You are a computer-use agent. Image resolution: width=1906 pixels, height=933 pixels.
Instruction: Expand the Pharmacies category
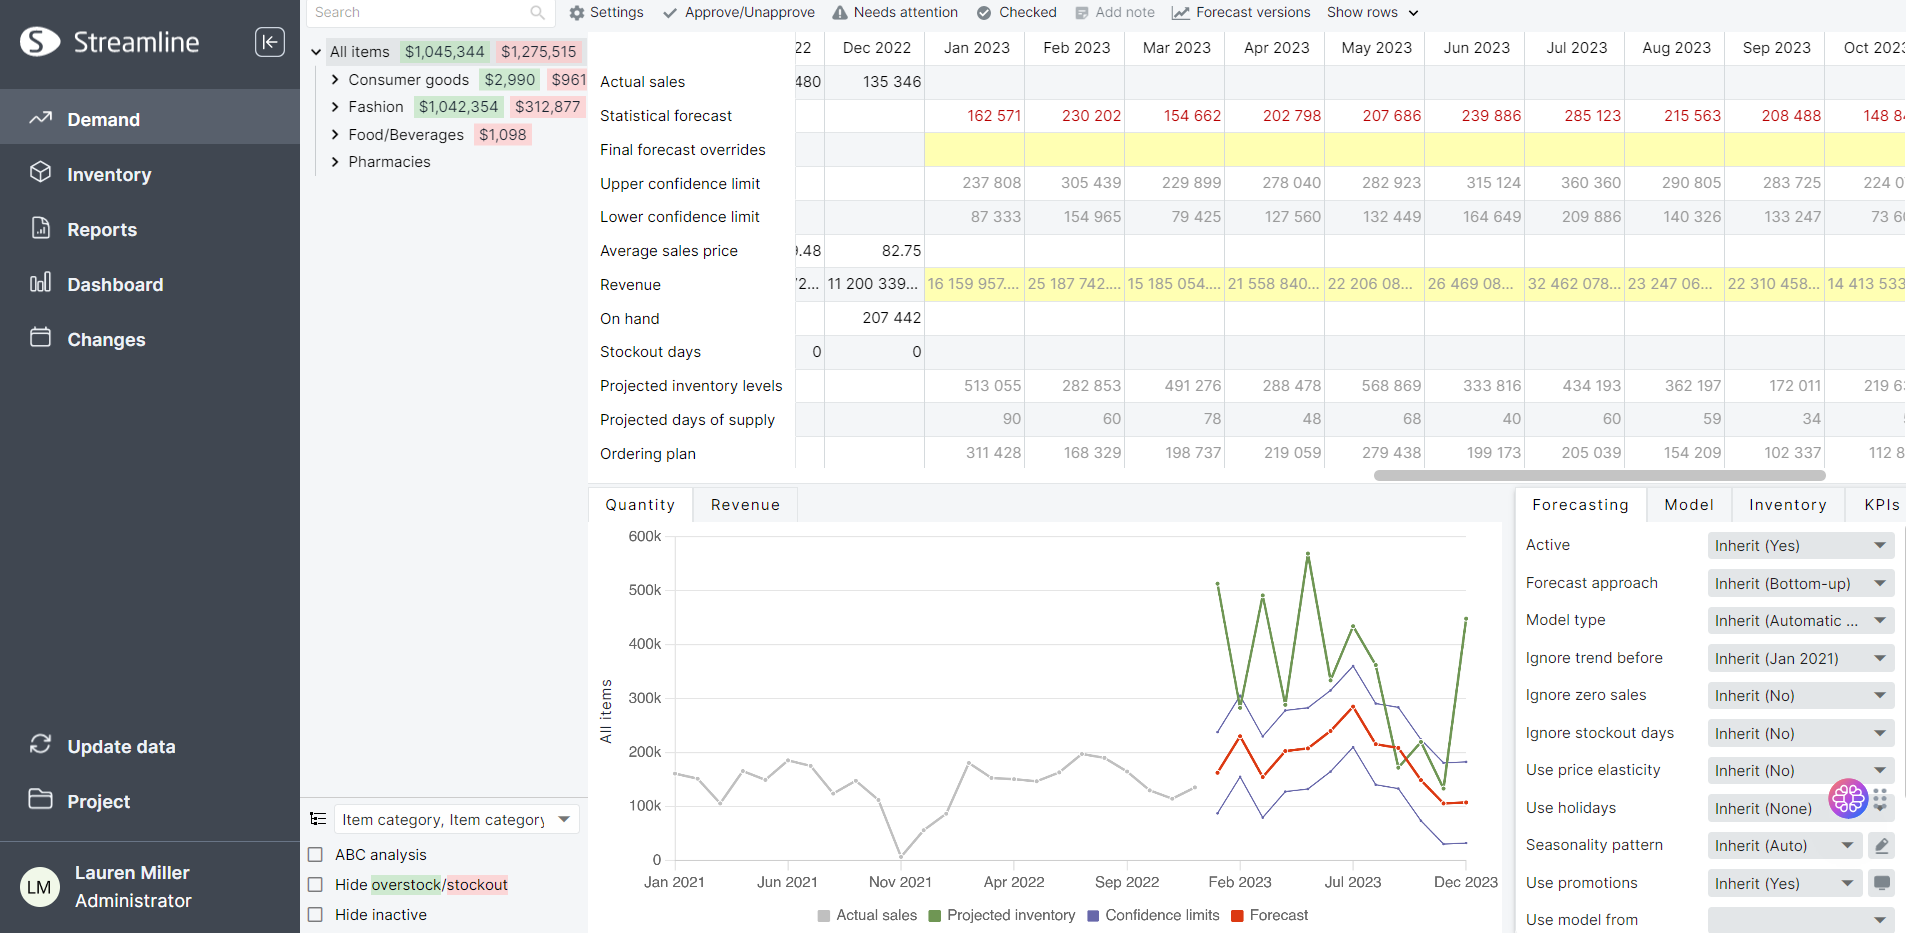tap(335, 162)
